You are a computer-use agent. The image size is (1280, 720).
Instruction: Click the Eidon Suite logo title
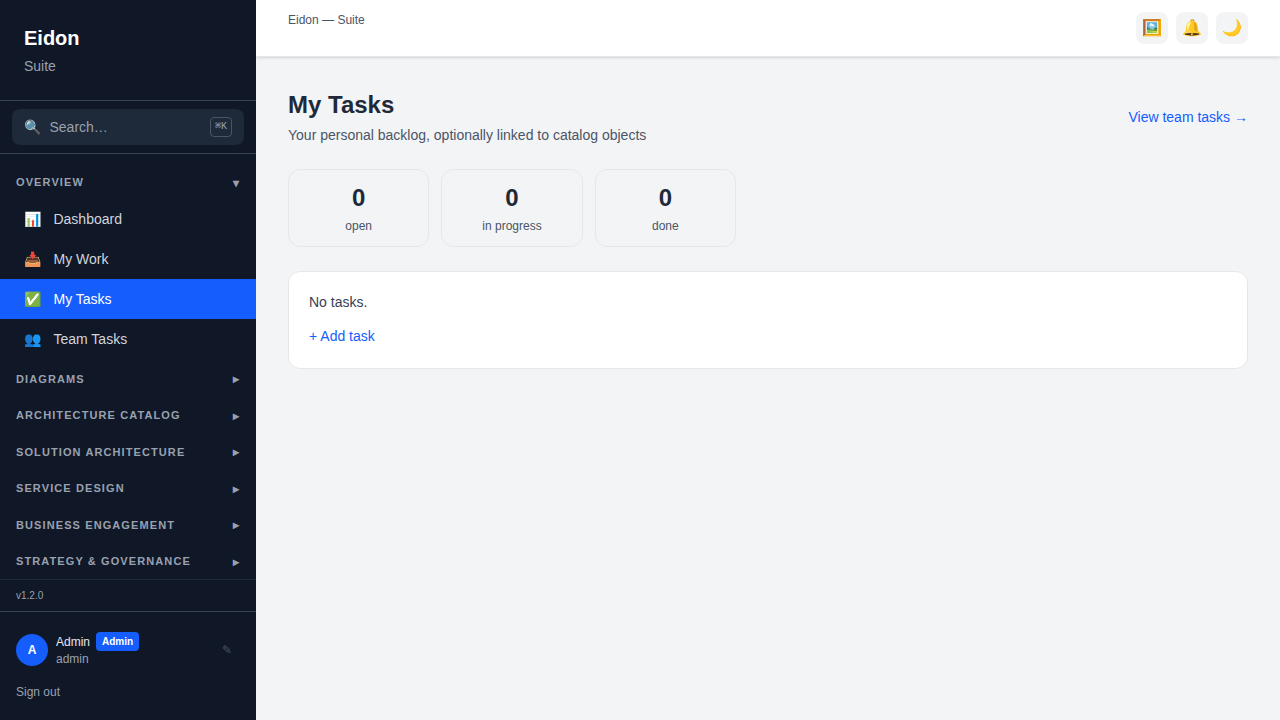point(52,38)
